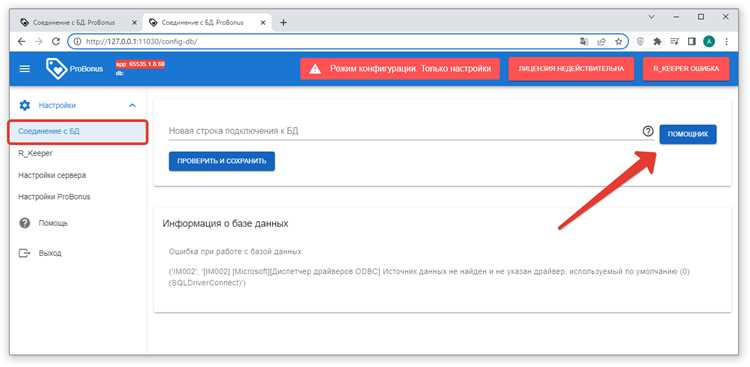Screen dimensions: 750x367
Task: Open the green profile avatar
Action: 708,42
